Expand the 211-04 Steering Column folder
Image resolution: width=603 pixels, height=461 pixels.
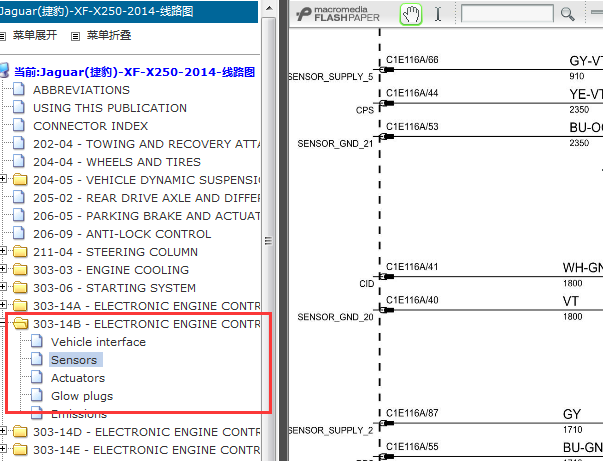click(x=3, y=251)
